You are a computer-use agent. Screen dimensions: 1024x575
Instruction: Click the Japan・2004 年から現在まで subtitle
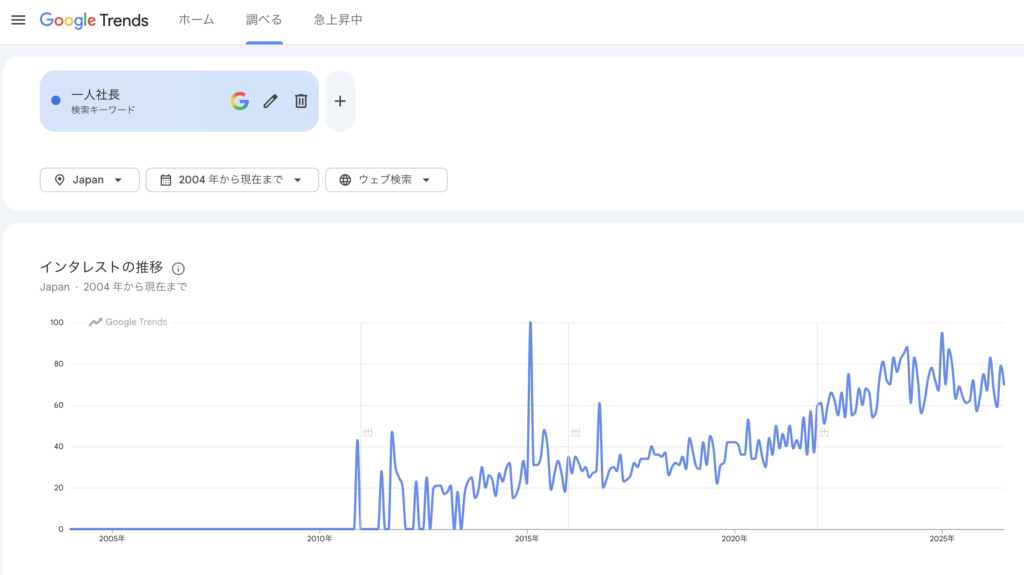(114, 287)
